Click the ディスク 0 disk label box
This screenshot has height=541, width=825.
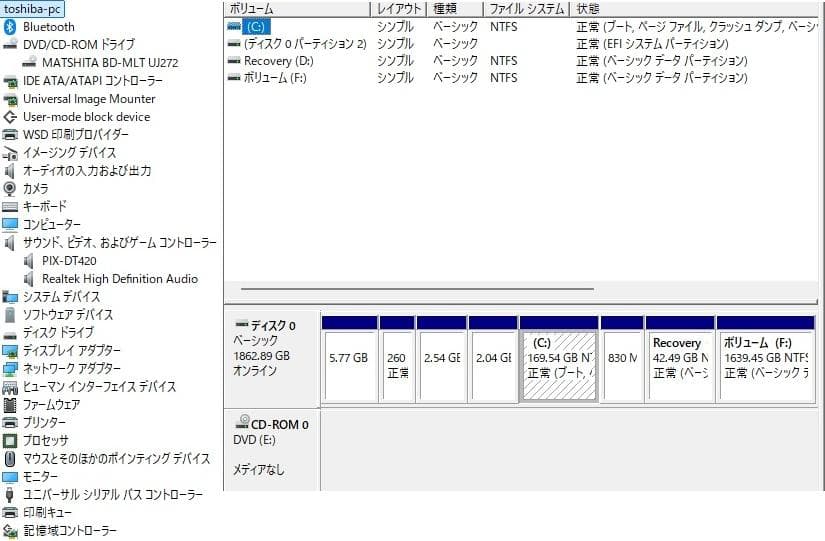tap(272, 358)
